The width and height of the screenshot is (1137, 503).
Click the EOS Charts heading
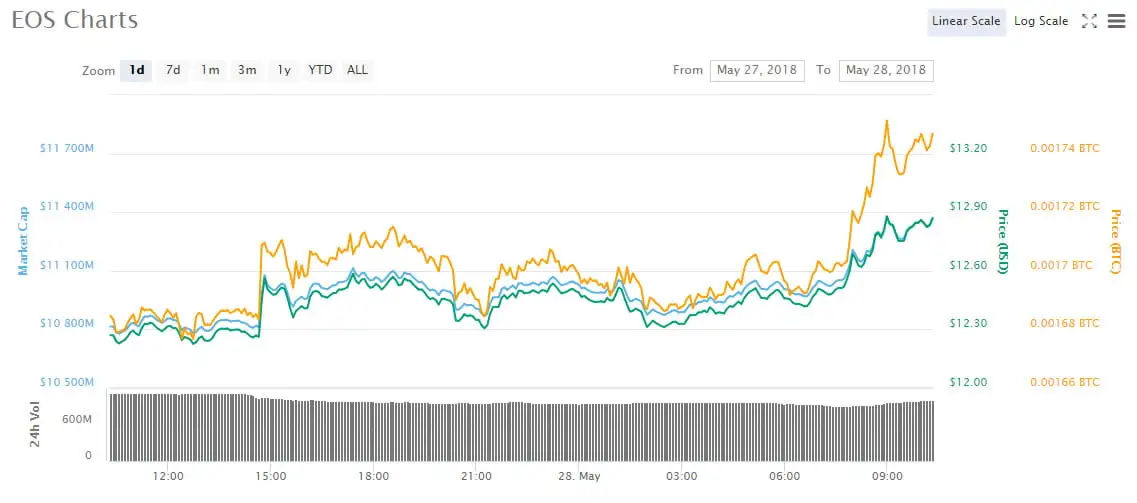pyautogui.click(x=75, y=20)
